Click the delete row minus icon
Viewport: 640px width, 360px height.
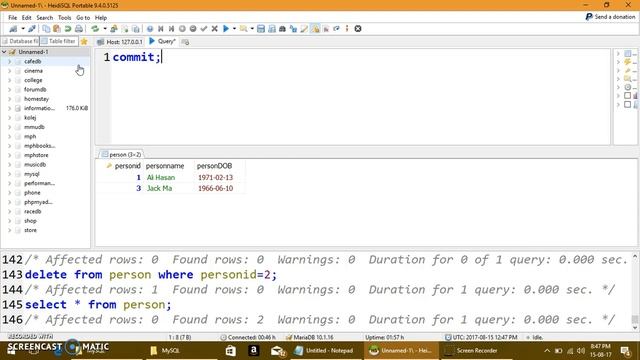point(193,29)
